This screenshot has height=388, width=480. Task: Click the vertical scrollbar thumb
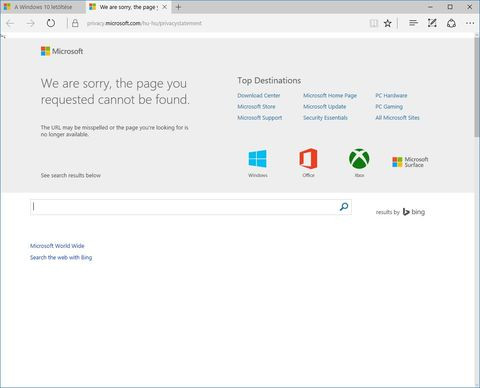[477, 87]
